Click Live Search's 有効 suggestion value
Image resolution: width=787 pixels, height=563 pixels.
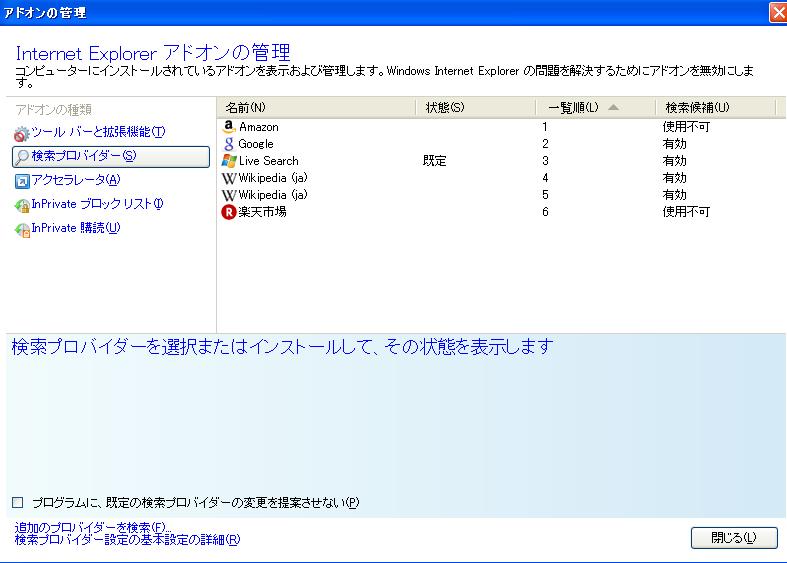coord(675,161)
